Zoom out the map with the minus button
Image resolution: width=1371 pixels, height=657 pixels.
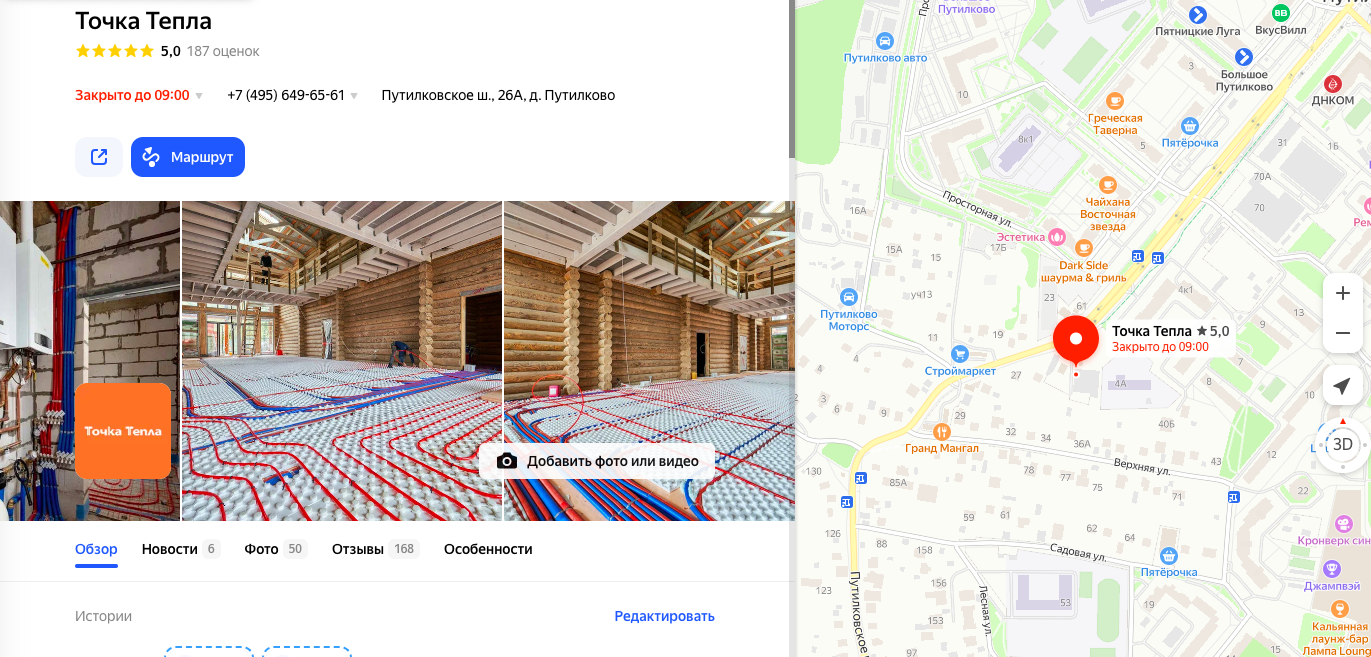[1342, 333]
